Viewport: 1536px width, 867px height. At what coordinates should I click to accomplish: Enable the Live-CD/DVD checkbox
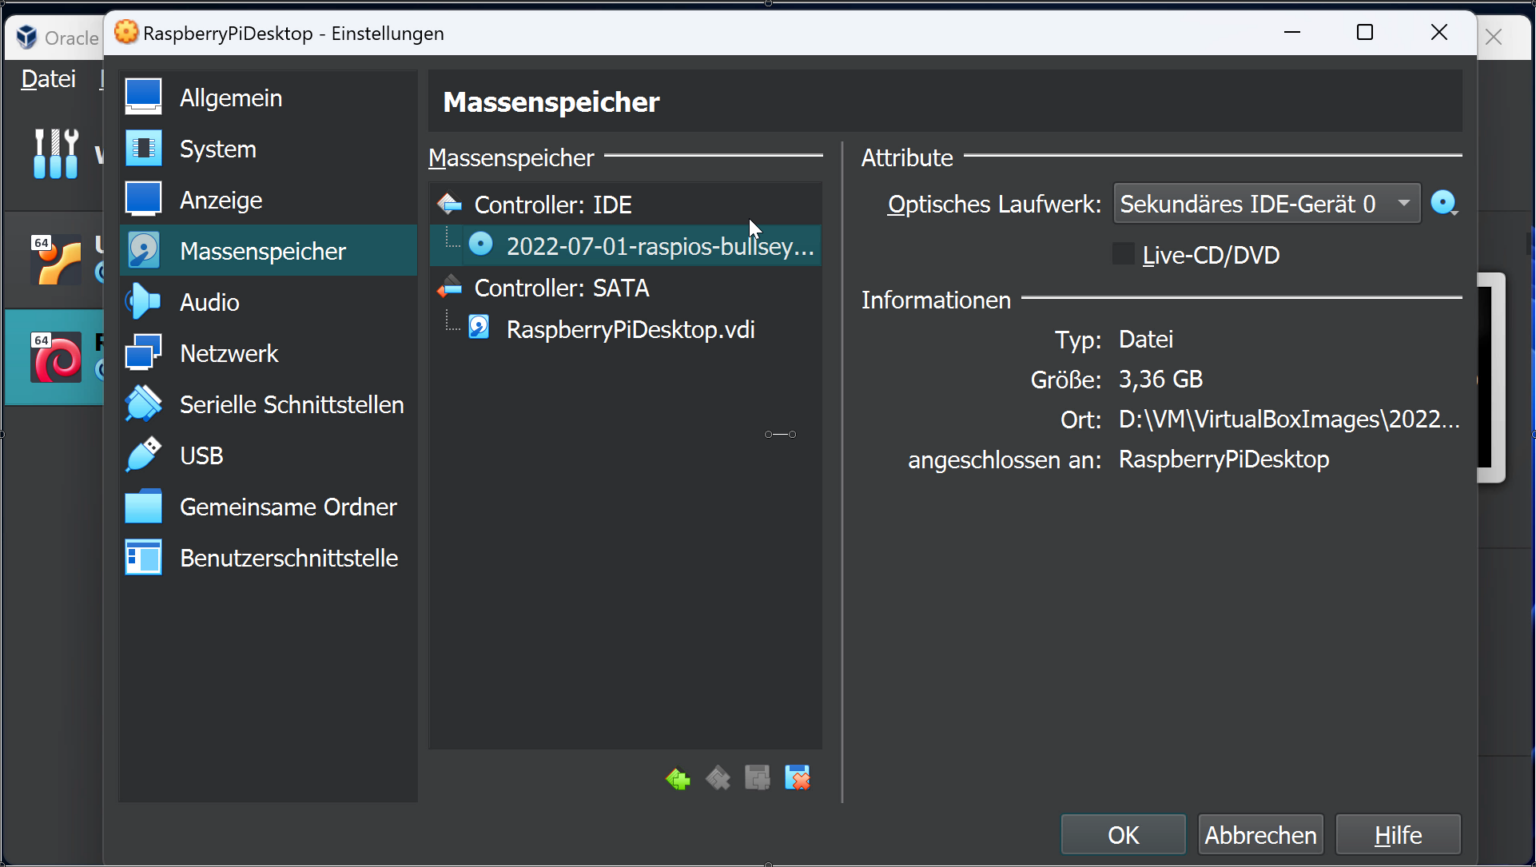coord(1124,255)
